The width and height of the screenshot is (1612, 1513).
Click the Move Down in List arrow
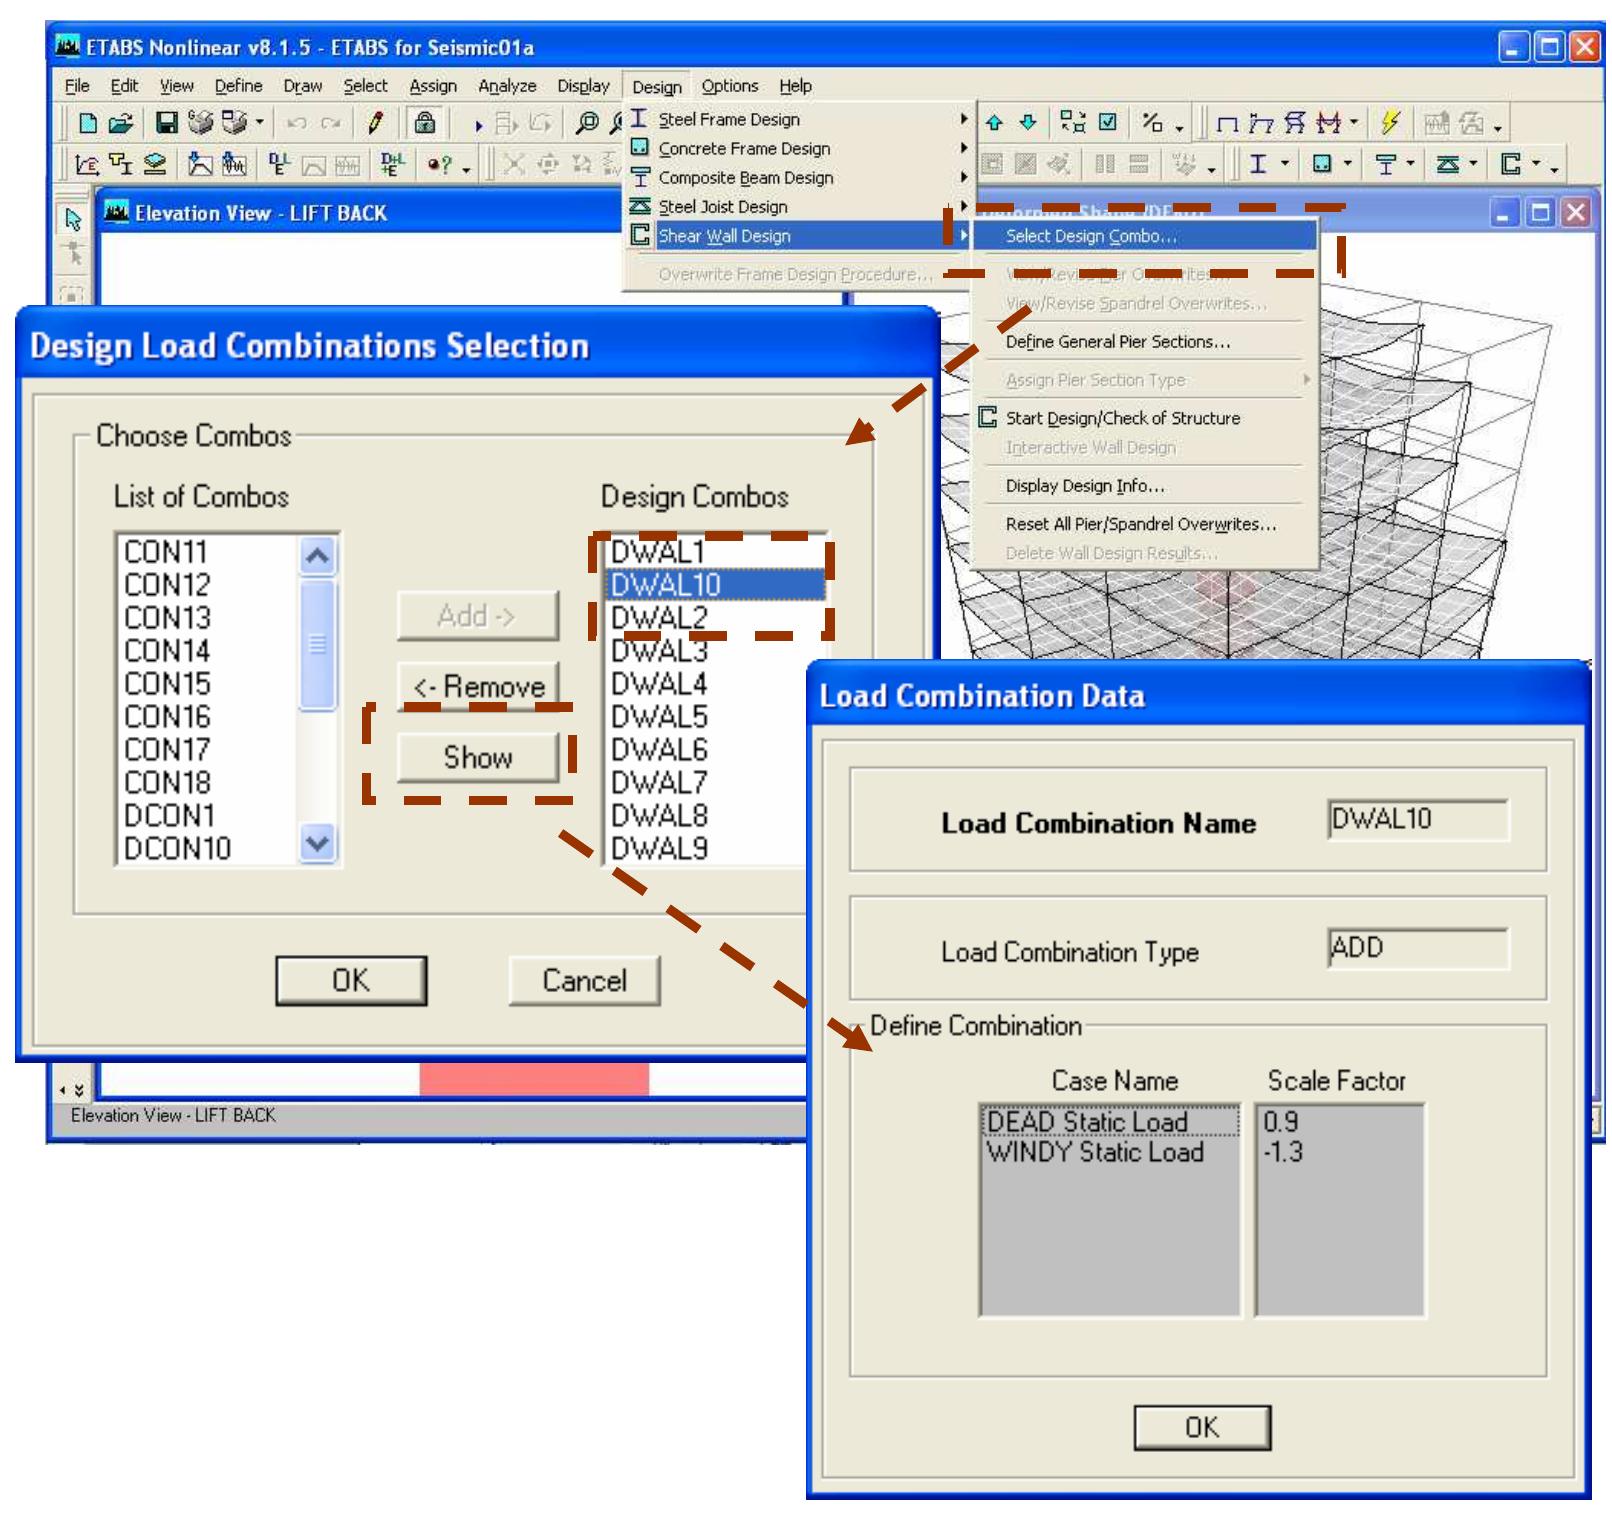pos(1028,122)
